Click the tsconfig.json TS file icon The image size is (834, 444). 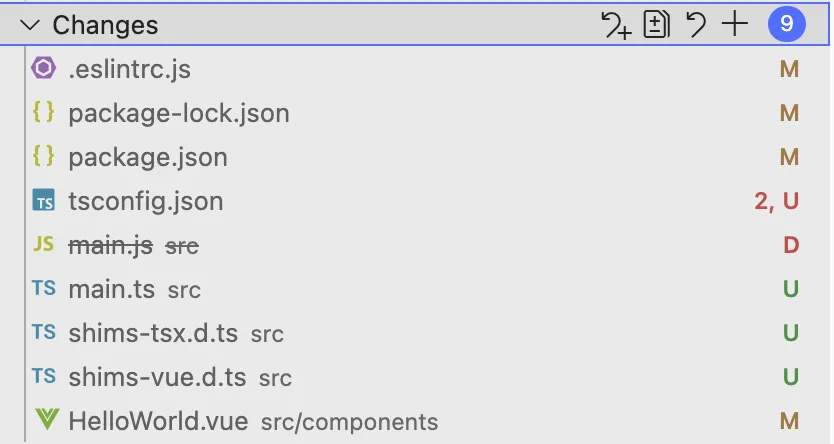[x=44, y=200]
